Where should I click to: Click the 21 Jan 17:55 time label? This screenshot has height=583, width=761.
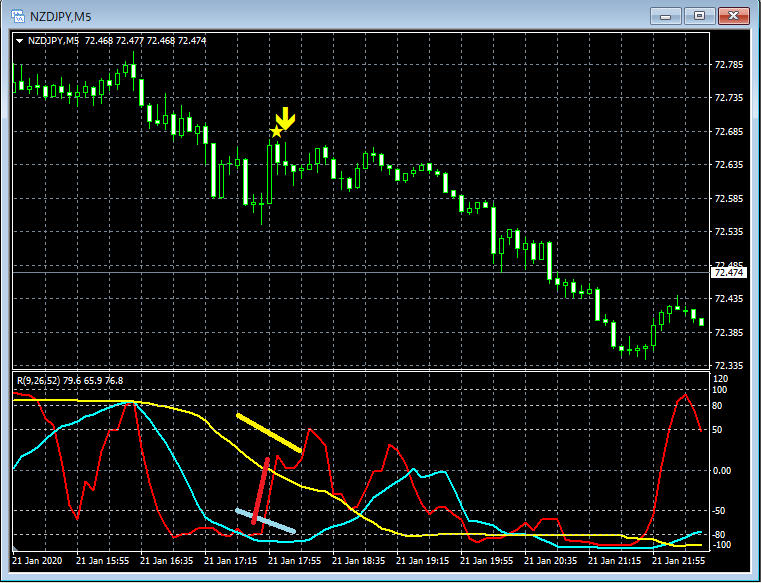295,561
